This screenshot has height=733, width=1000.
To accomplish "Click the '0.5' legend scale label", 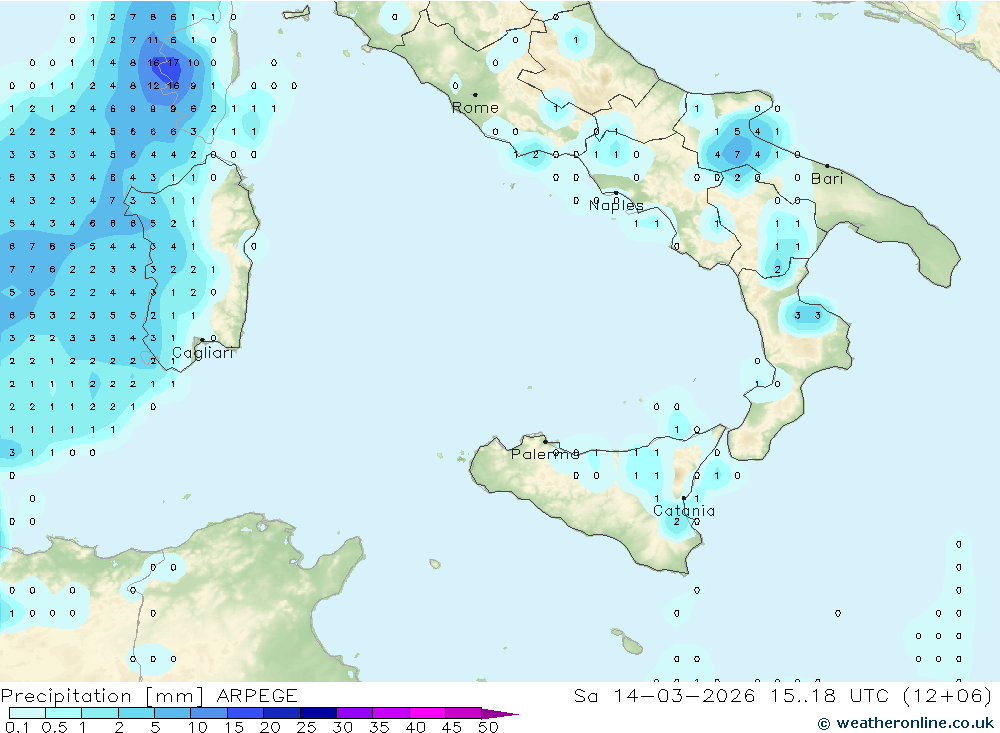I will tap(54, 727).
